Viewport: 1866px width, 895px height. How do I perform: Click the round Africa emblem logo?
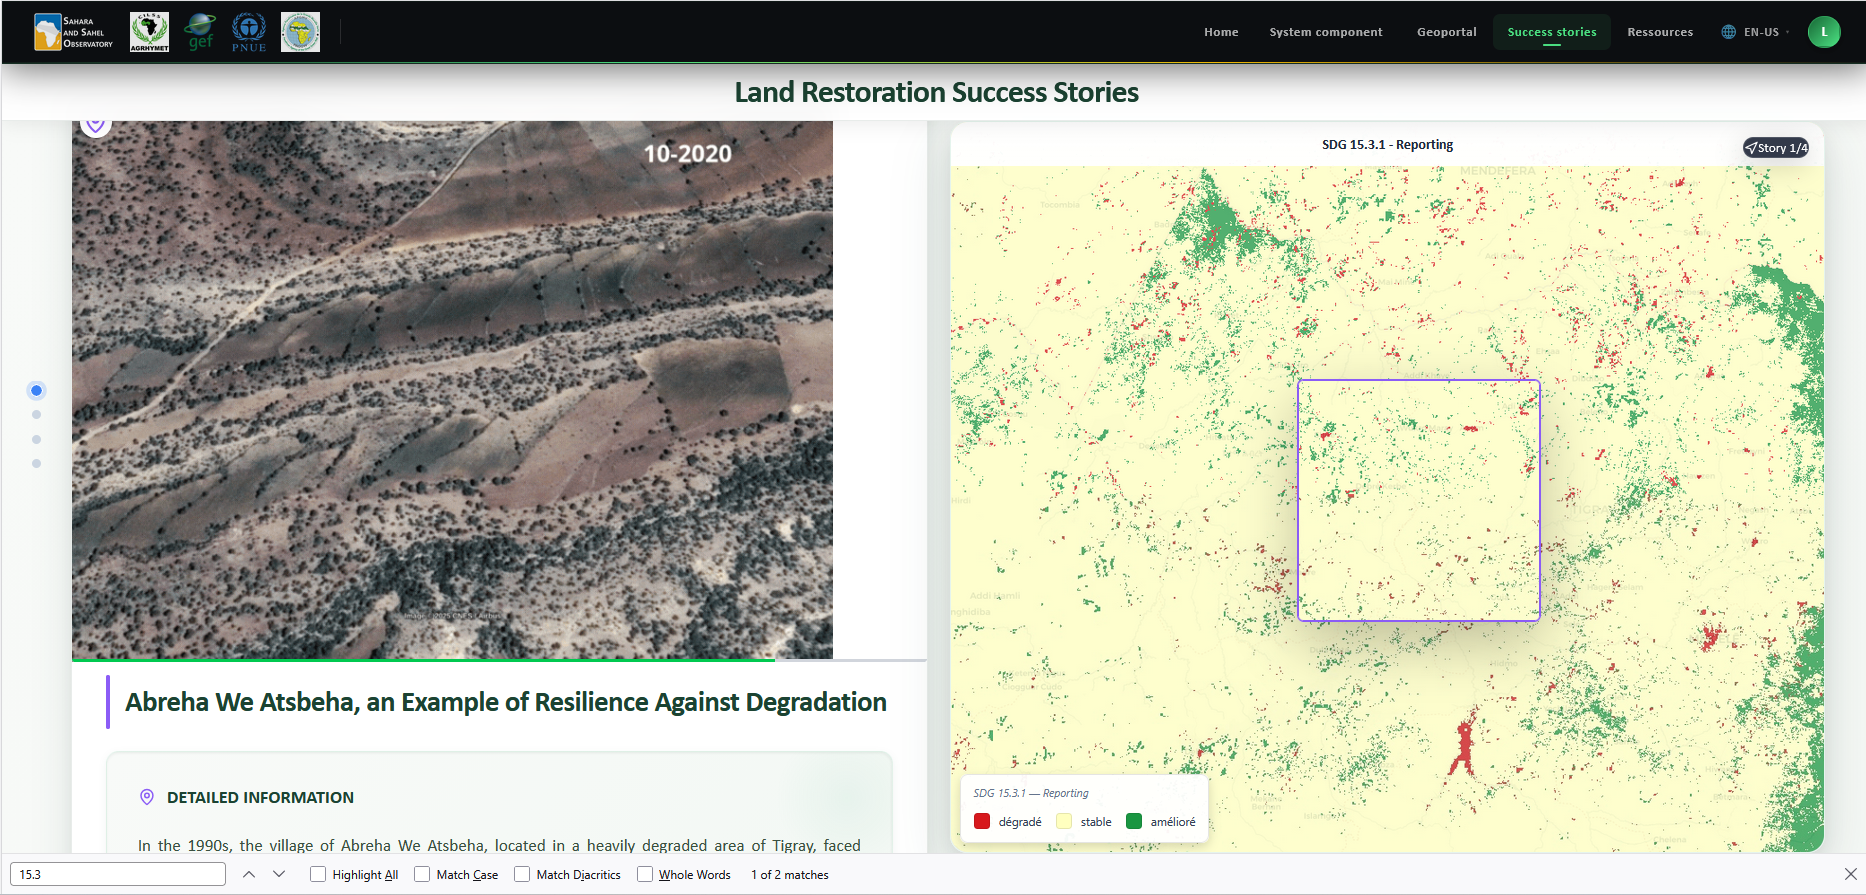[x=300, y=32]
